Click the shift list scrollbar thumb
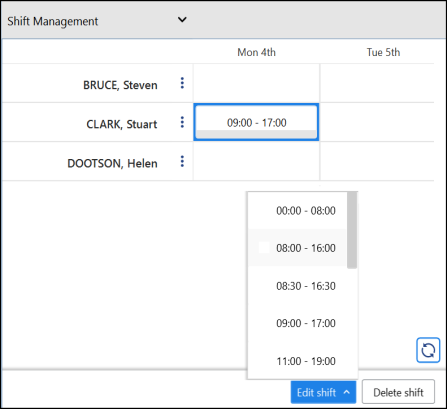The height and width of the screenshot is (409, 447). (352, 230)
